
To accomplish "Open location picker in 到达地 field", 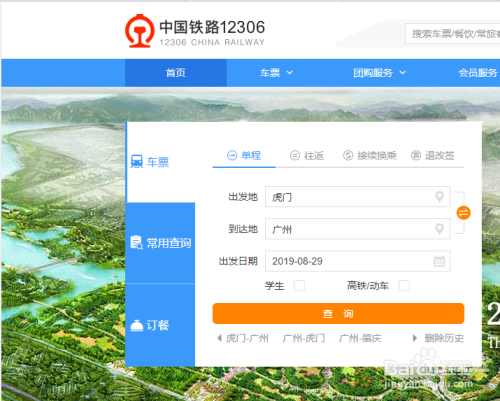I will (440, 229).
